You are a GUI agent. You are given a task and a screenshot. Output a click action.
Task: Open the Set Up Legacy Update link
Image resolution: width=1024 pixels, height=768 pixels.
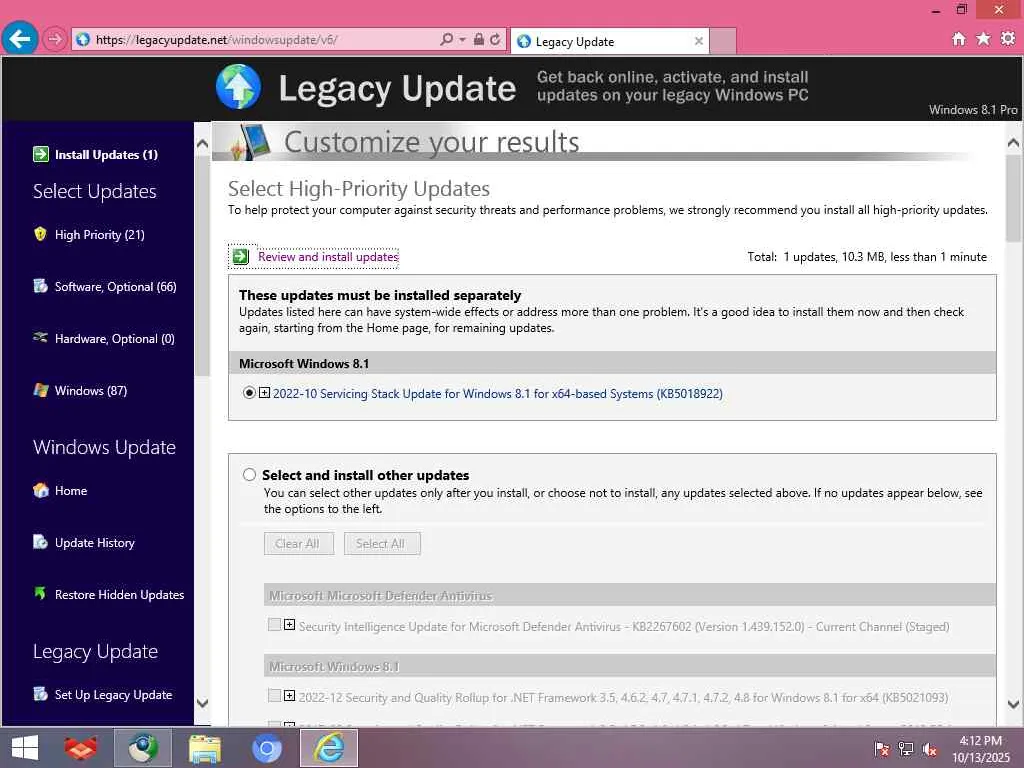coord(114,694)
